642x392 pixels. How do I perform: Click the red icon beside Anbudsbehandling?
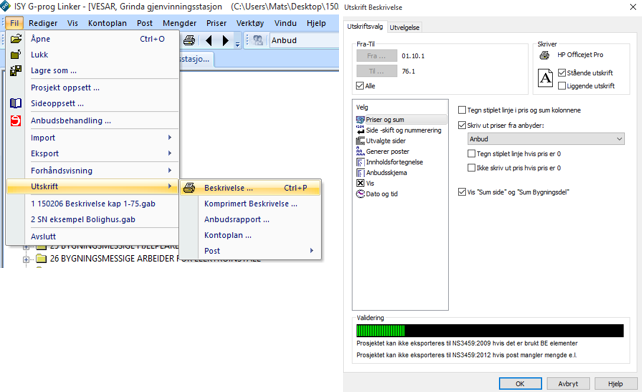(16, 120)
